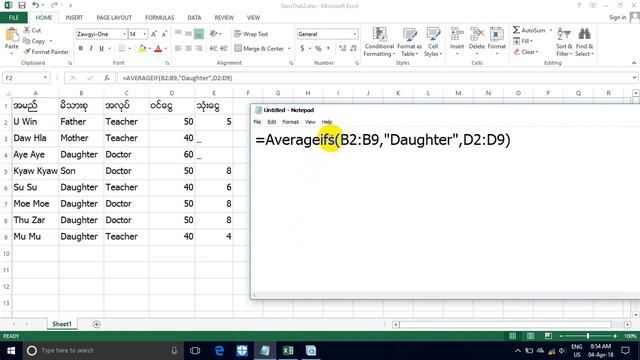The width and height of the screenshot is (640, 360).
Task: Open the font size dropdown showing 14
Action: click(144, 34)
